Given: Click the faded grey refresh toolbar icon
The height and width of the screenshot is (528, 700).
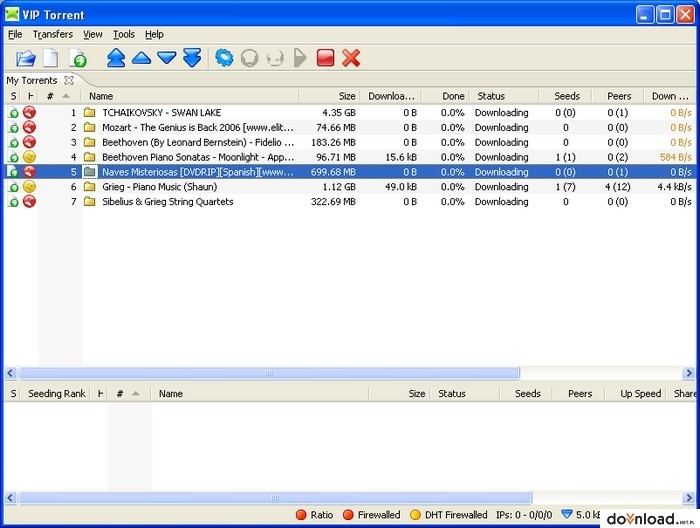Looking at the screenshot, I should pos(275,58).
